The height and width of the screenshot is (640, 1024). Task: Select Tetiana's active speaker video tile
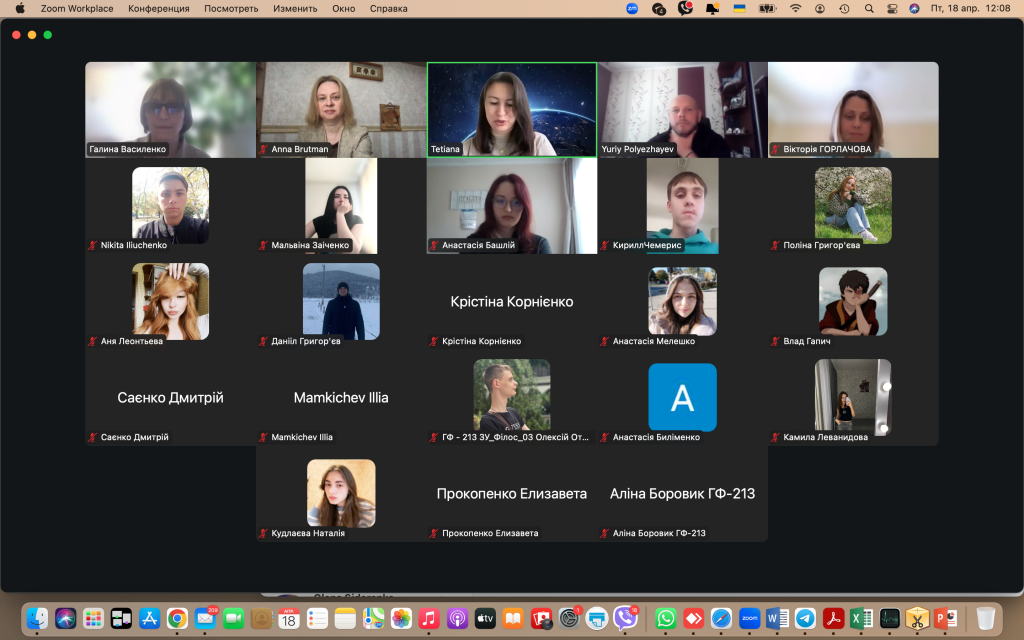[511, 108]
